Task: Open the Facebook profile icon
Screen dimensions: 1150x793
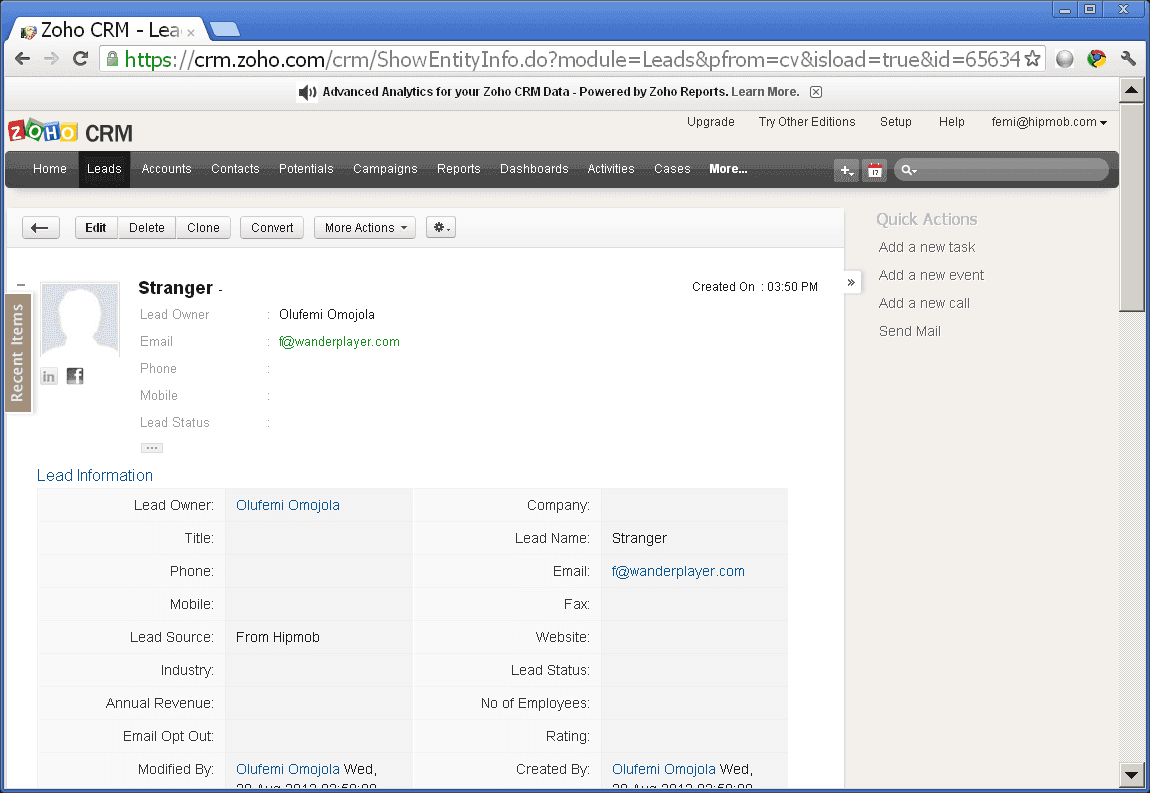Action: (75, 376)
